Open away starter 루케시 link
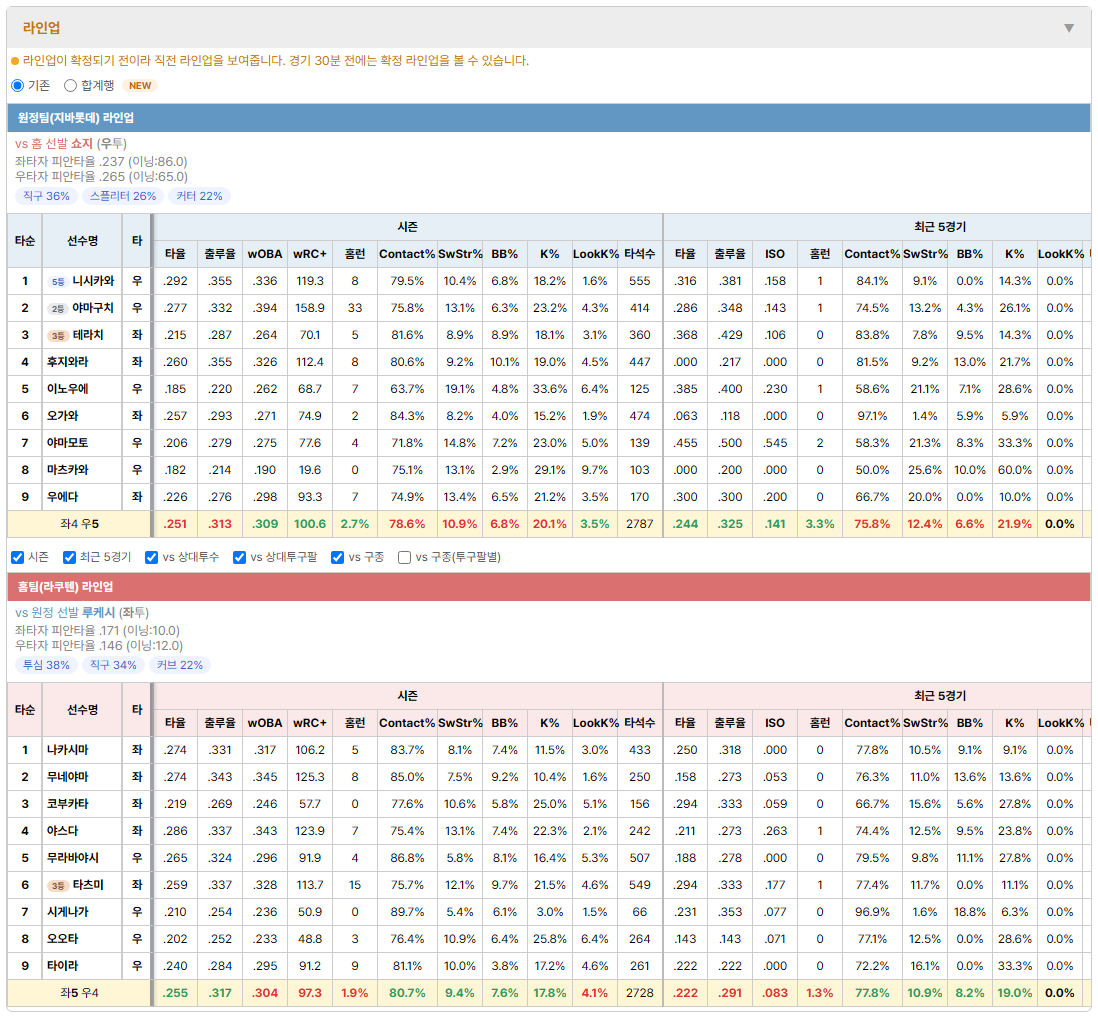This screenshot has height=1018, width=1098. tap(99, 613)
